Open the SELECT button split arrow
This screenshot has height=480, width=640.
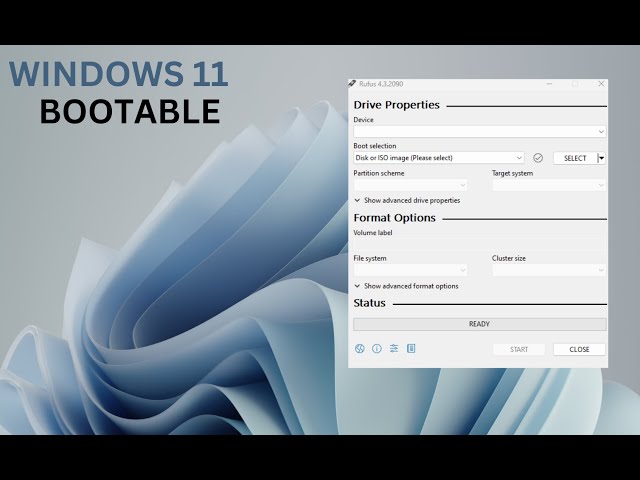pos(601,158)
